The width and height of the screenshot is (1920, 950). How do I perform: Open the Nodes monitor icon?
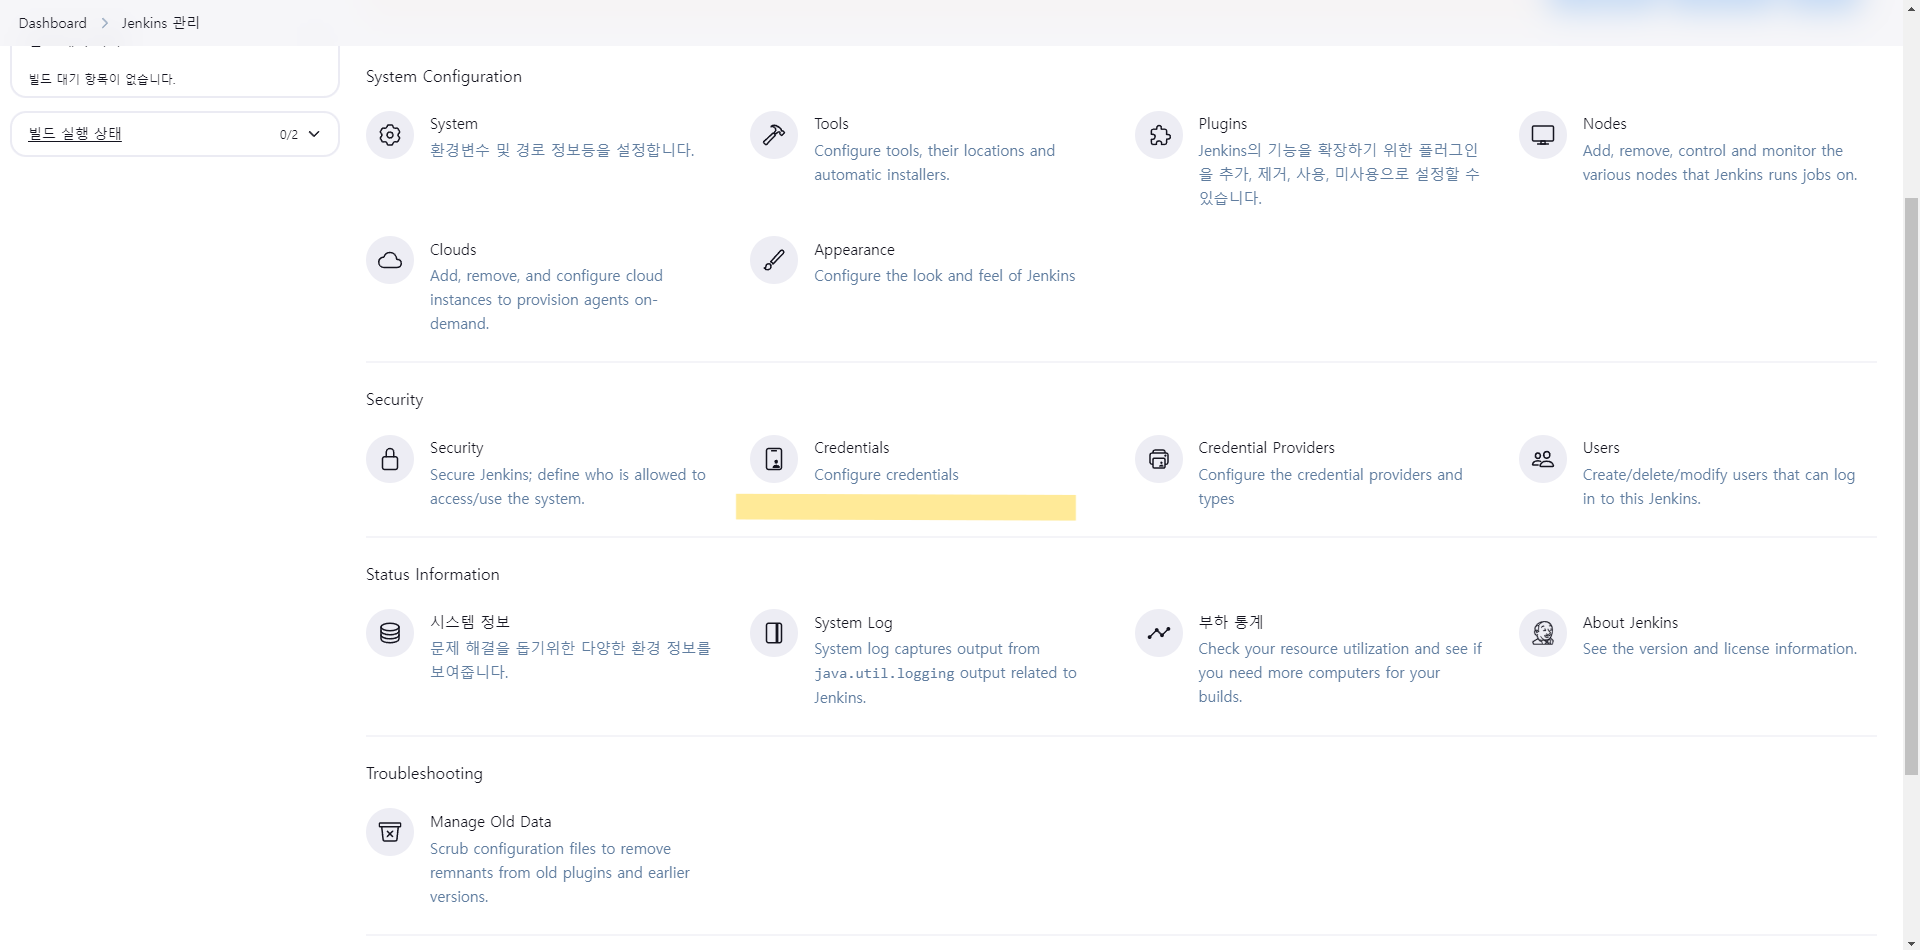pos(1543,135)
